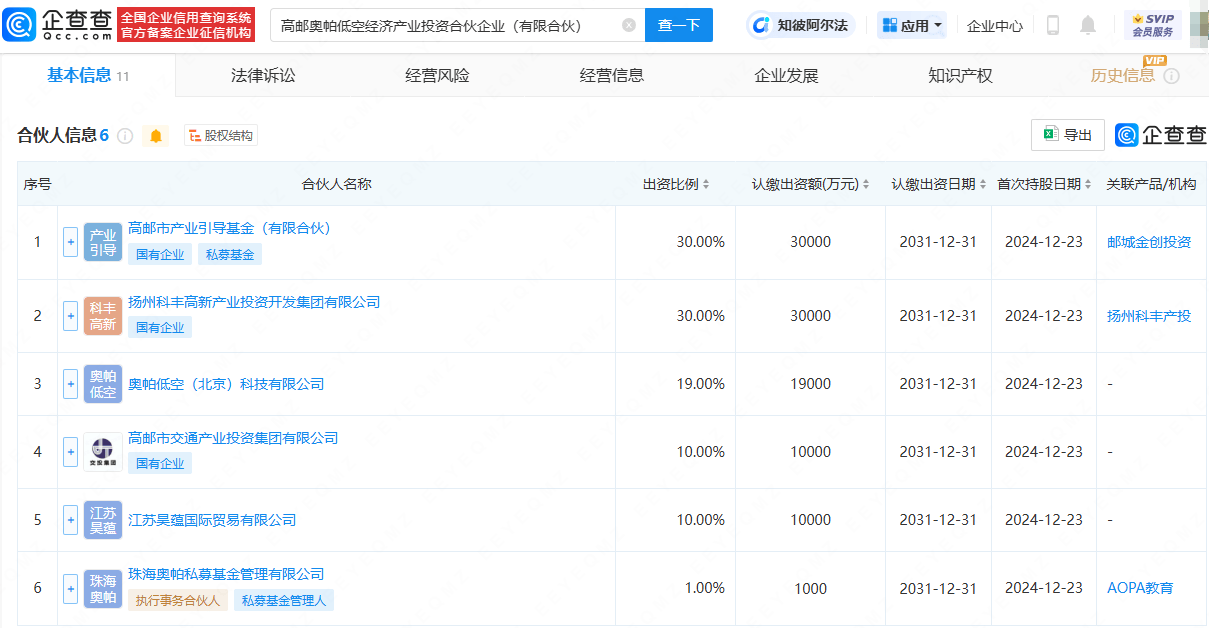Image resolution: width=1209 pixels, height=628 pixels.
Task: Click the 江苏昊蕴 company logo
Action: click(103, 520)
